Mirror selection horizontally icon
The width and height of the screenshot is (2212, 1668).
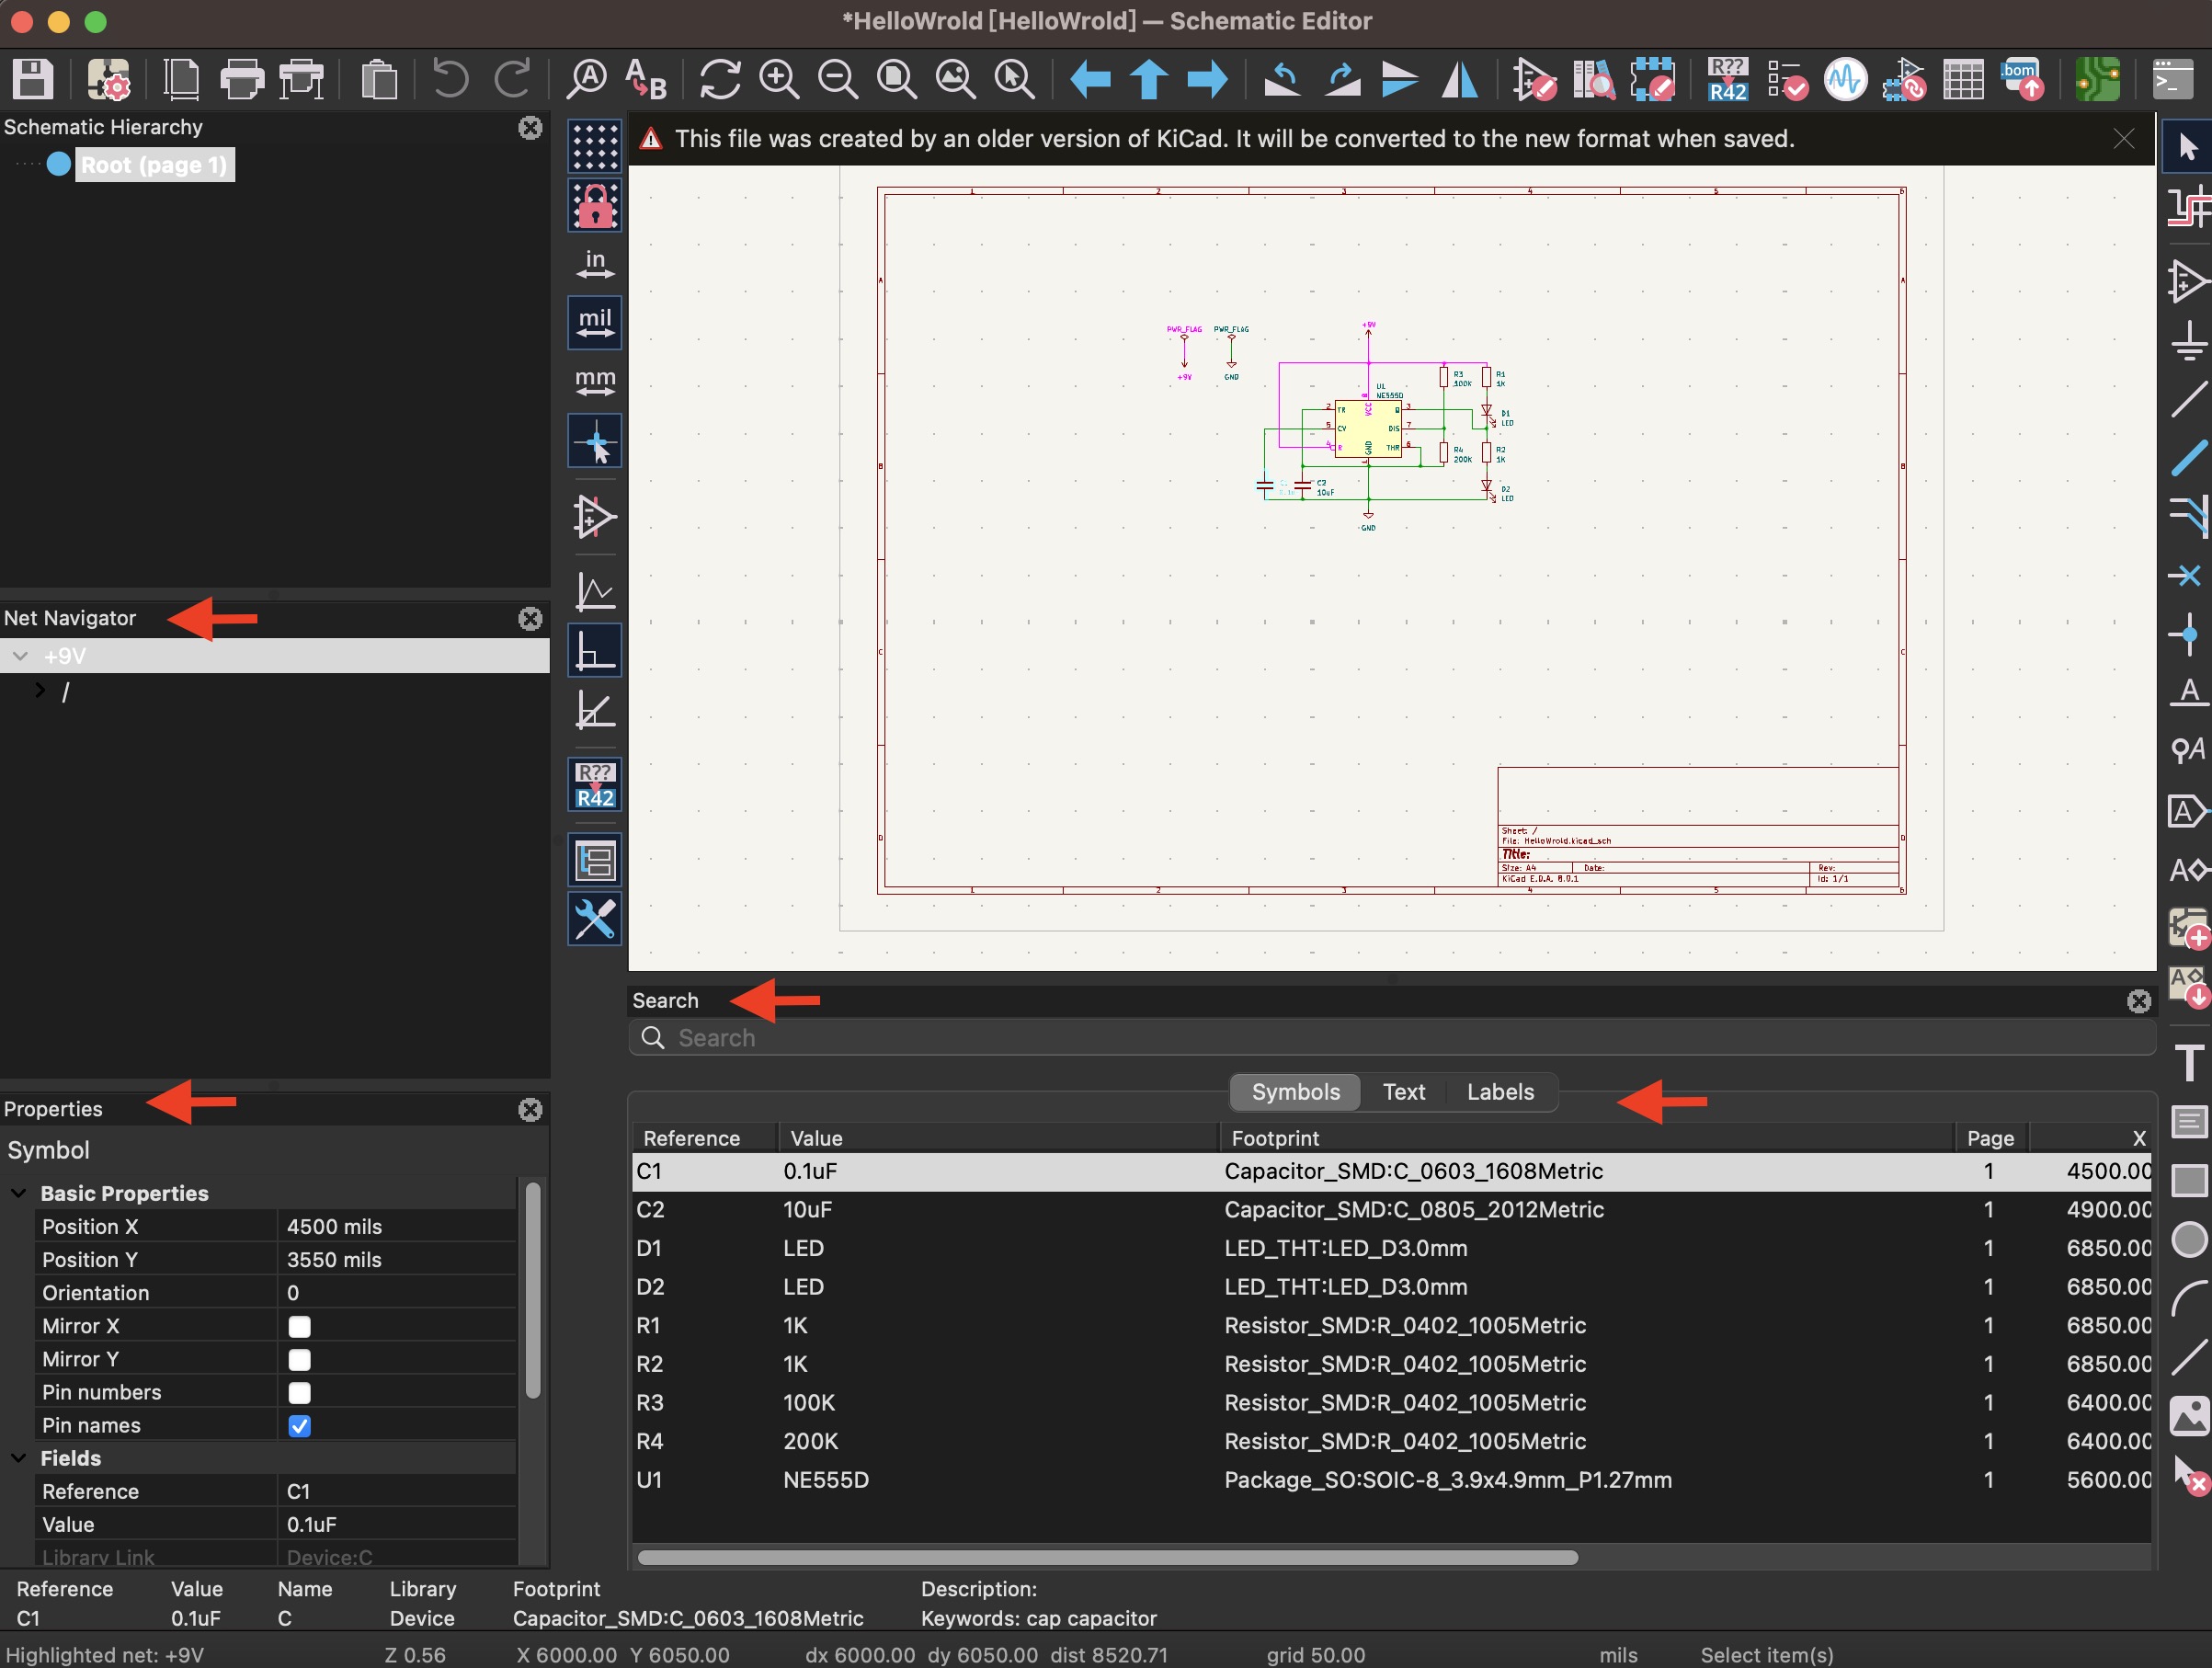(x=1460, y=79)
